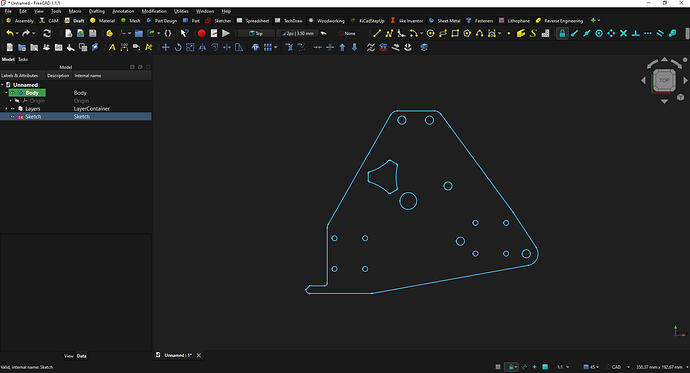Collapse the Unnamed document tree node
690x373 pixels.
pos(3,85)
